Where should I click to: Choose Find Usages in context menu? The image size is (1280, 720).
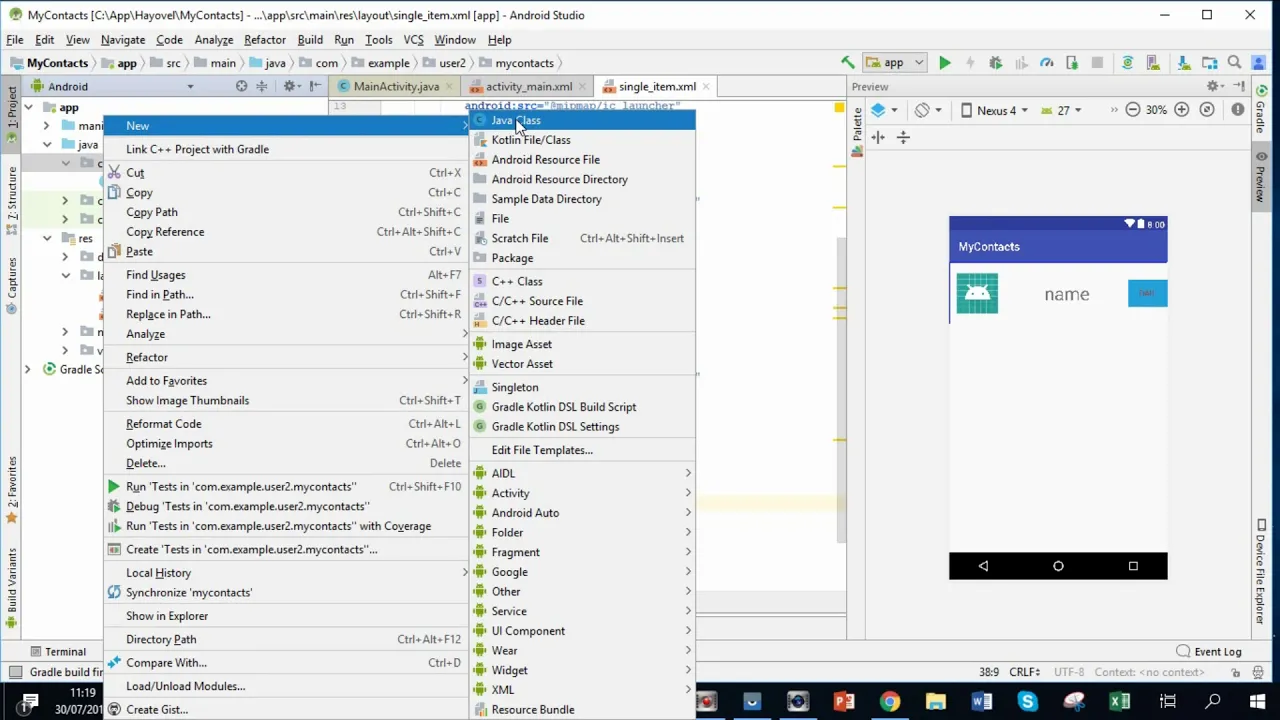[287, 275]
